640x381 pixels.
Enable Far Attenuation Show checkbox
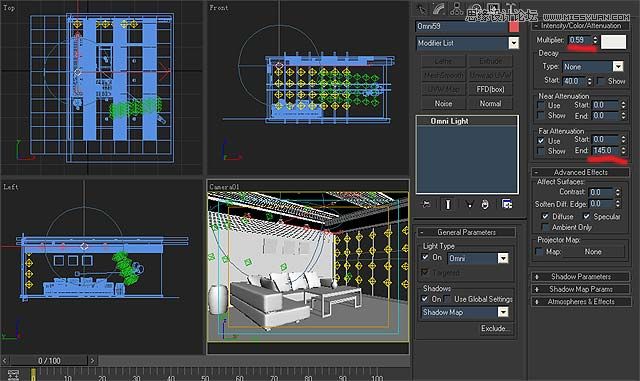point(541,151)
